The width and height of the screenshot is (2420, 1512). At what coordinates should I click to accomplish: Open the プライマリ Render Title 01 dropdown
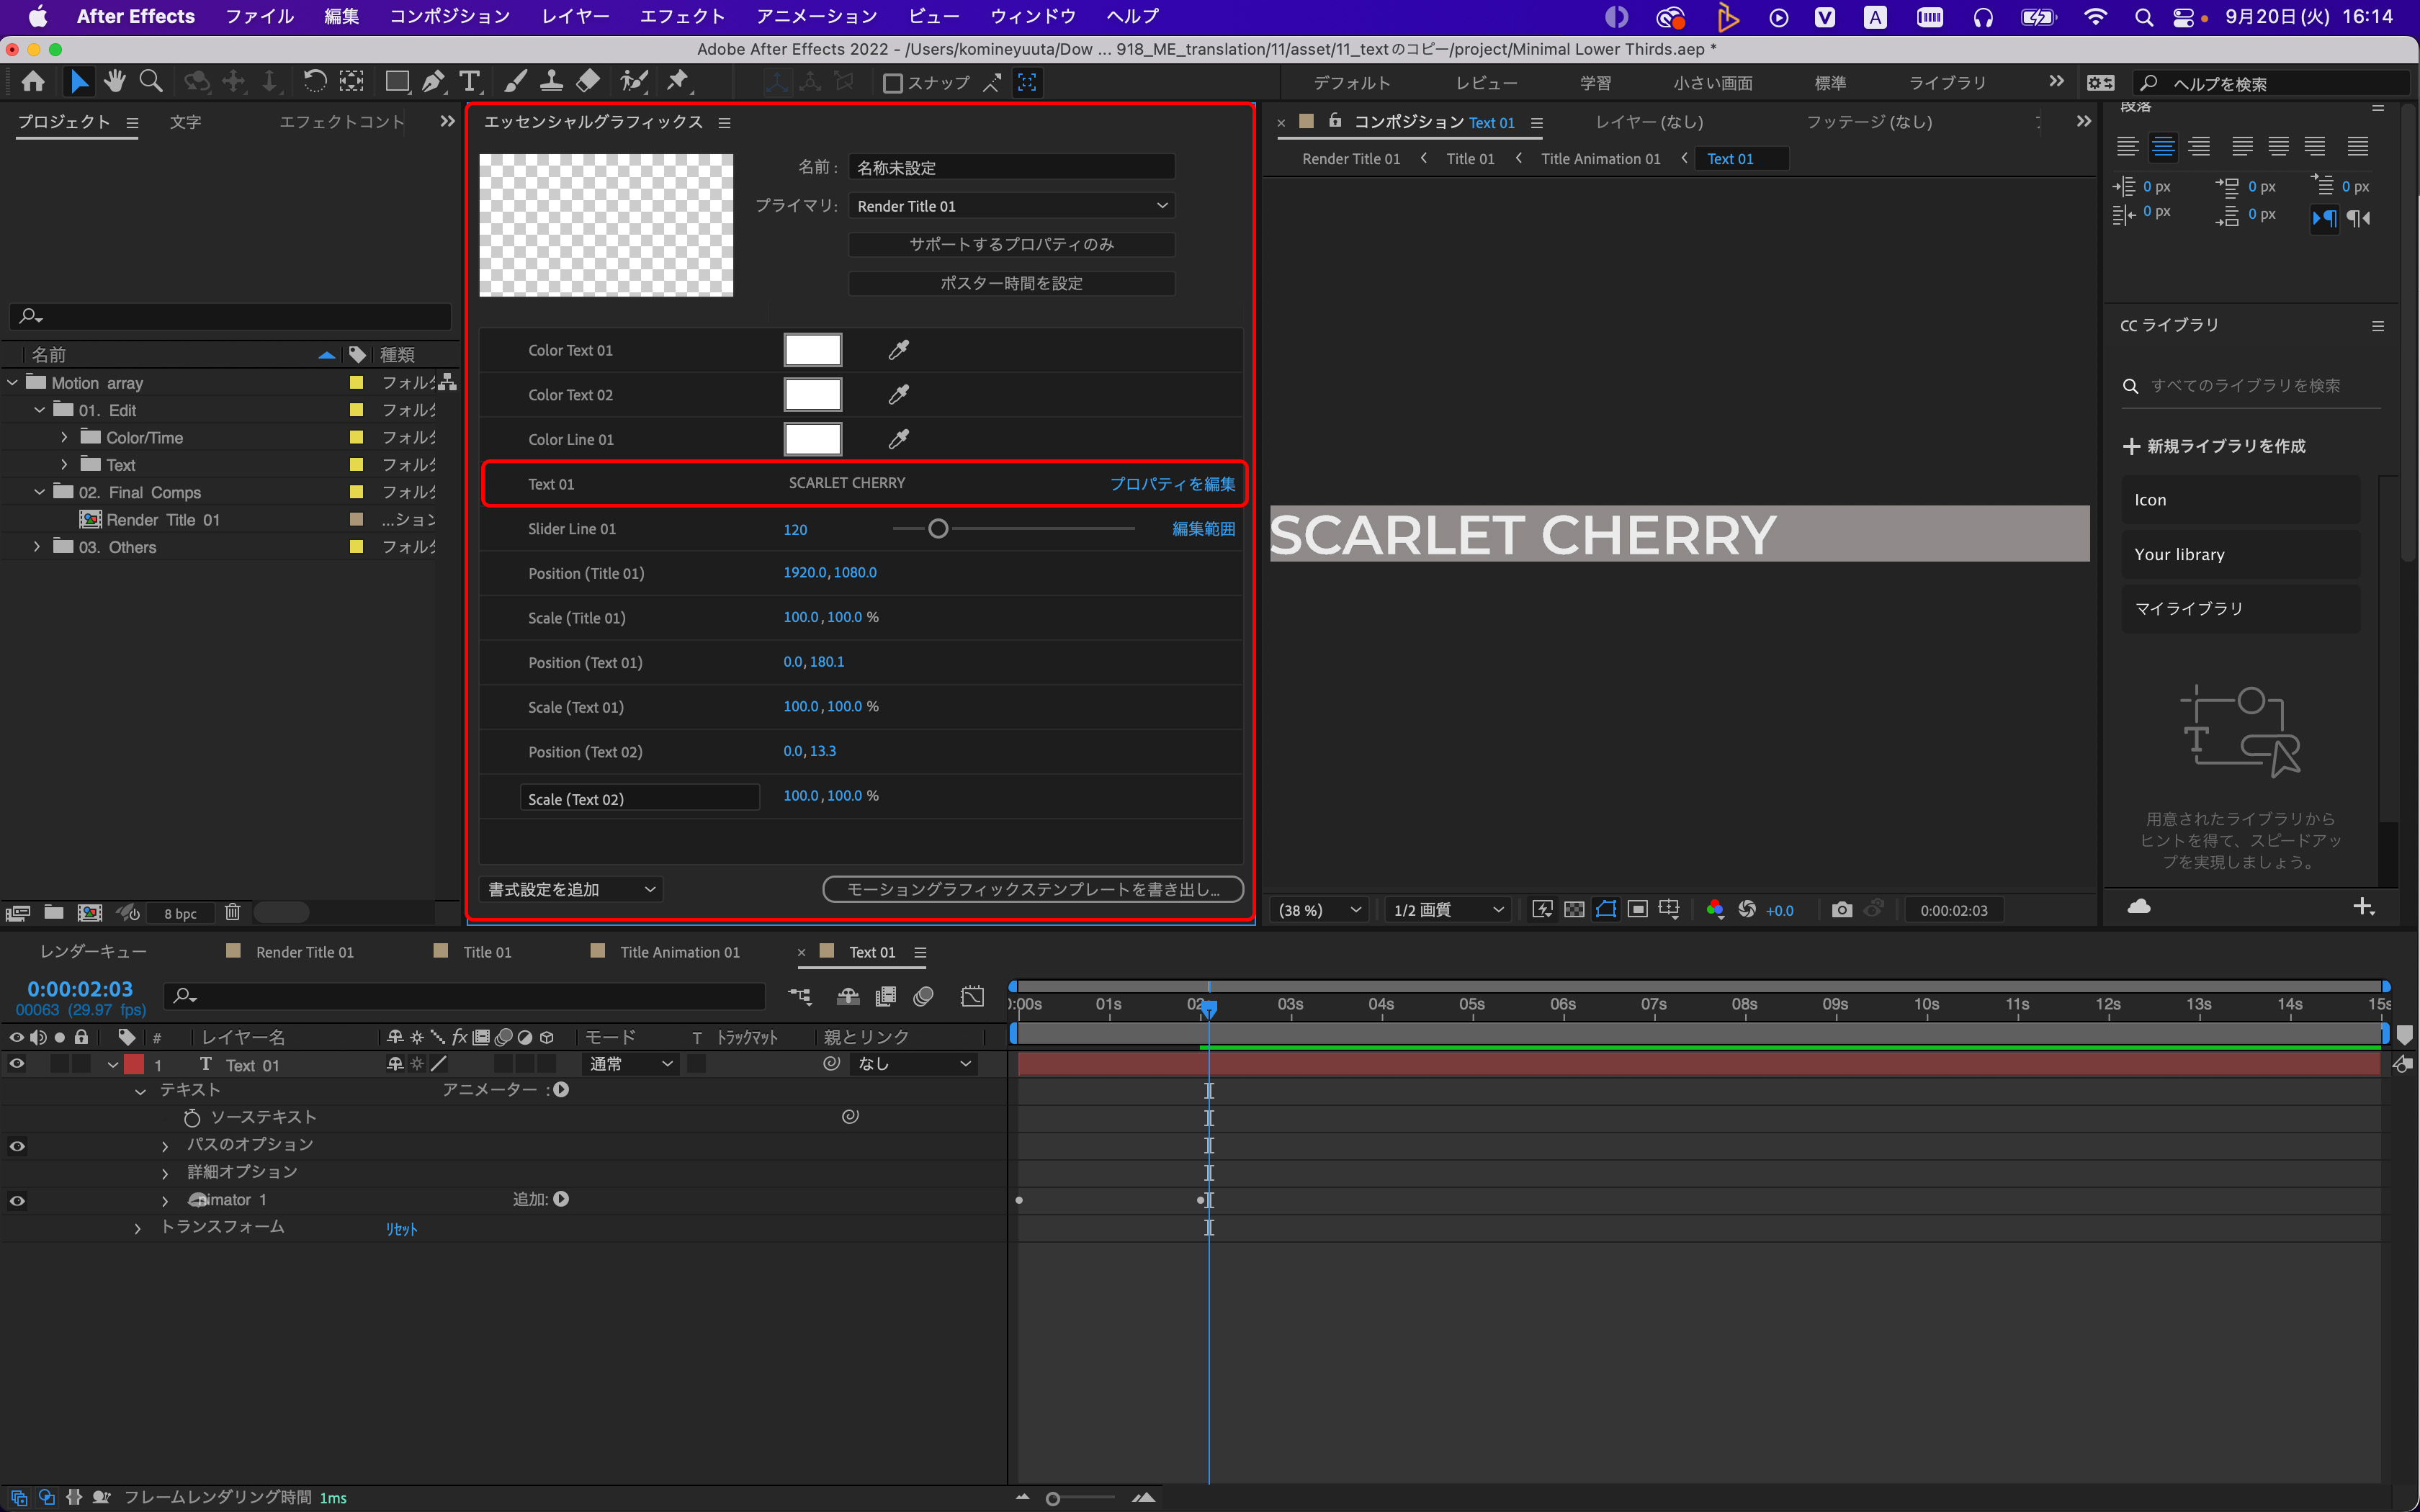click(1011, 206)
